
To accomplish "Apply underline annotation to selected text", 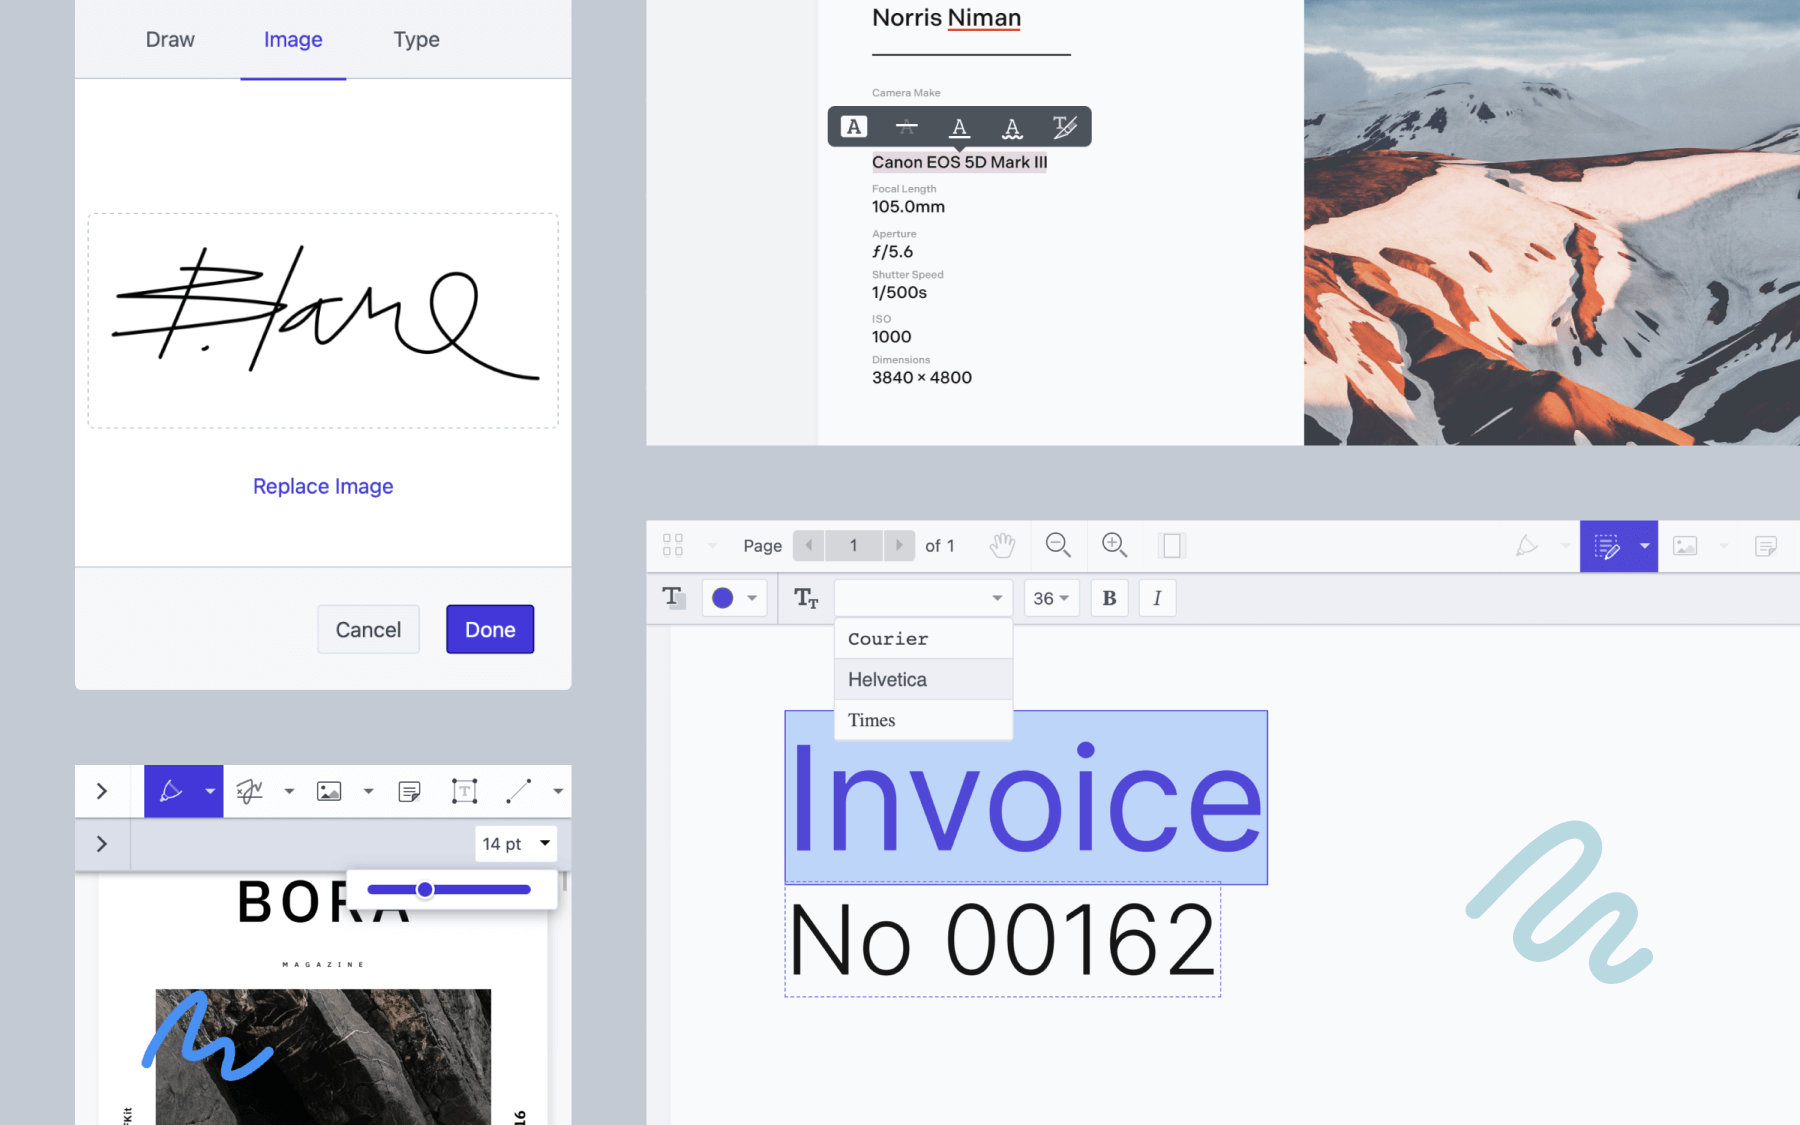I will point(960,127).
